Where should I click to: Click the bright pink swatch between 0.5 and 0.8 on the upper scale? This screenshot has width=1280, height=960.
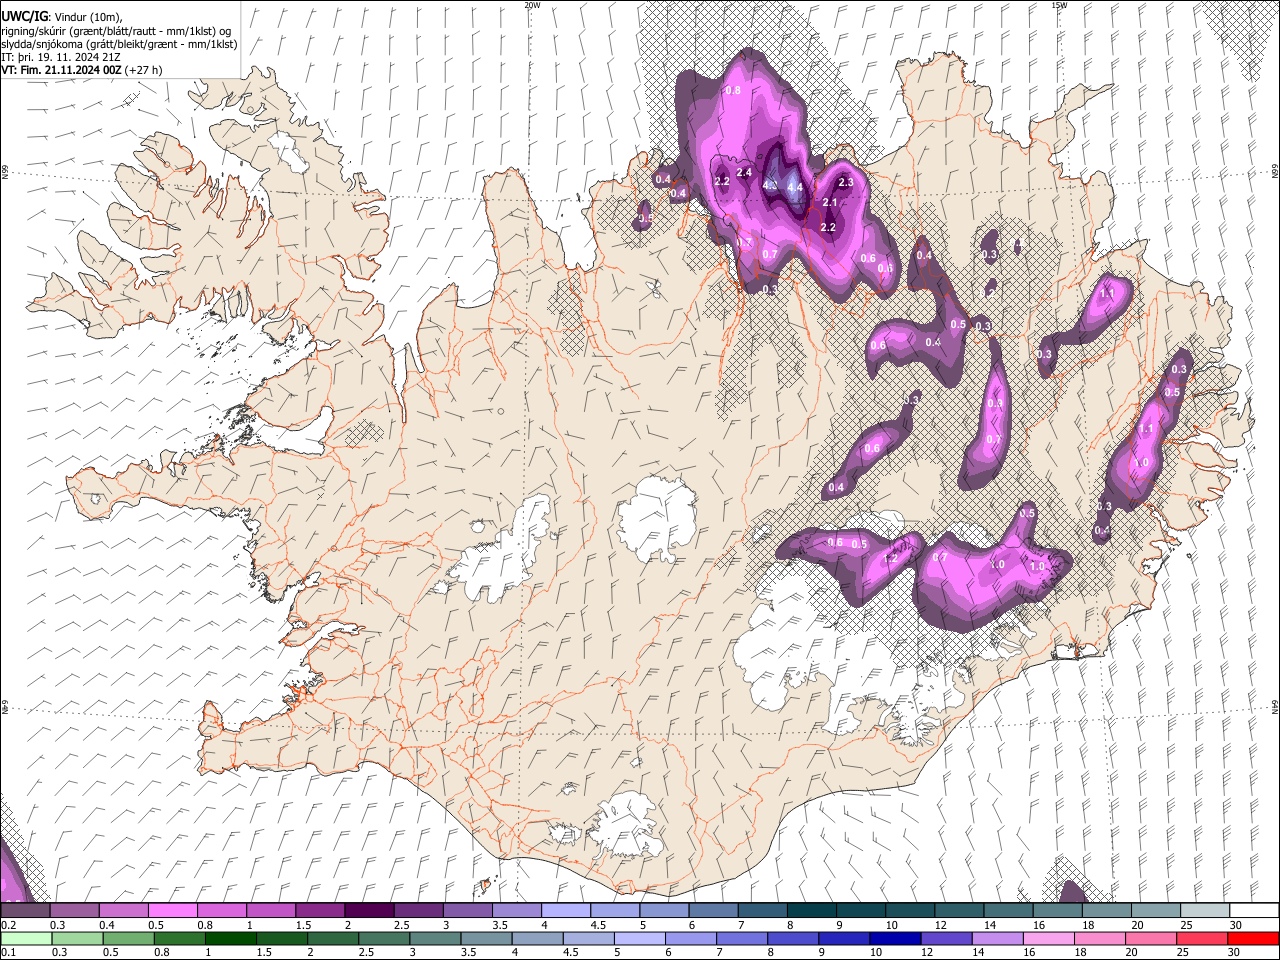pos(172,910)
